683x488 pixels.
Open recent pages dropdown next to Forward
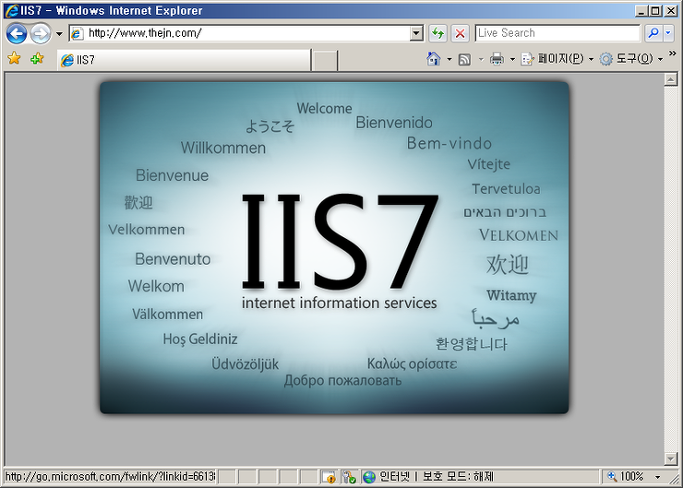(x=59, y=34)
